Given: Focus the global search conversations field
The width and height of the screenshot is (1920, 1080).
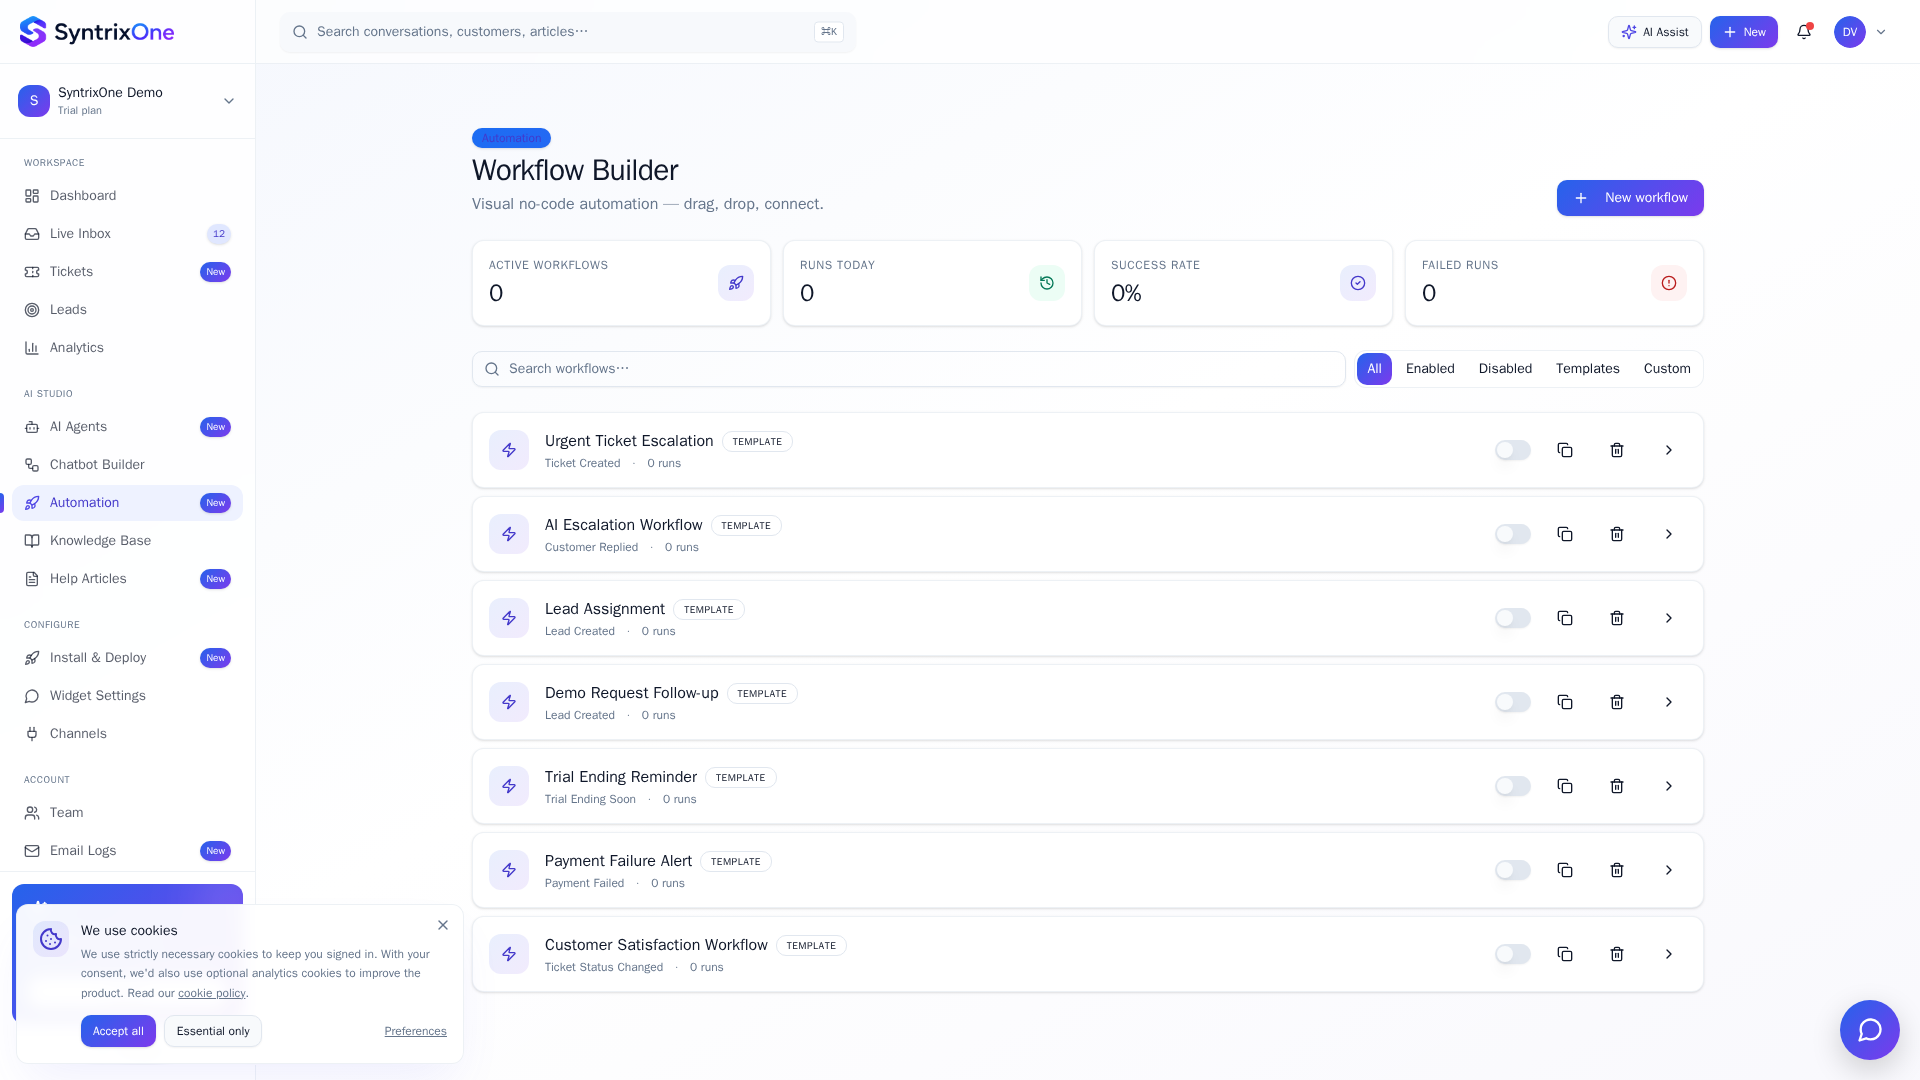Looking at the screenshot, I should pos(567,32).
